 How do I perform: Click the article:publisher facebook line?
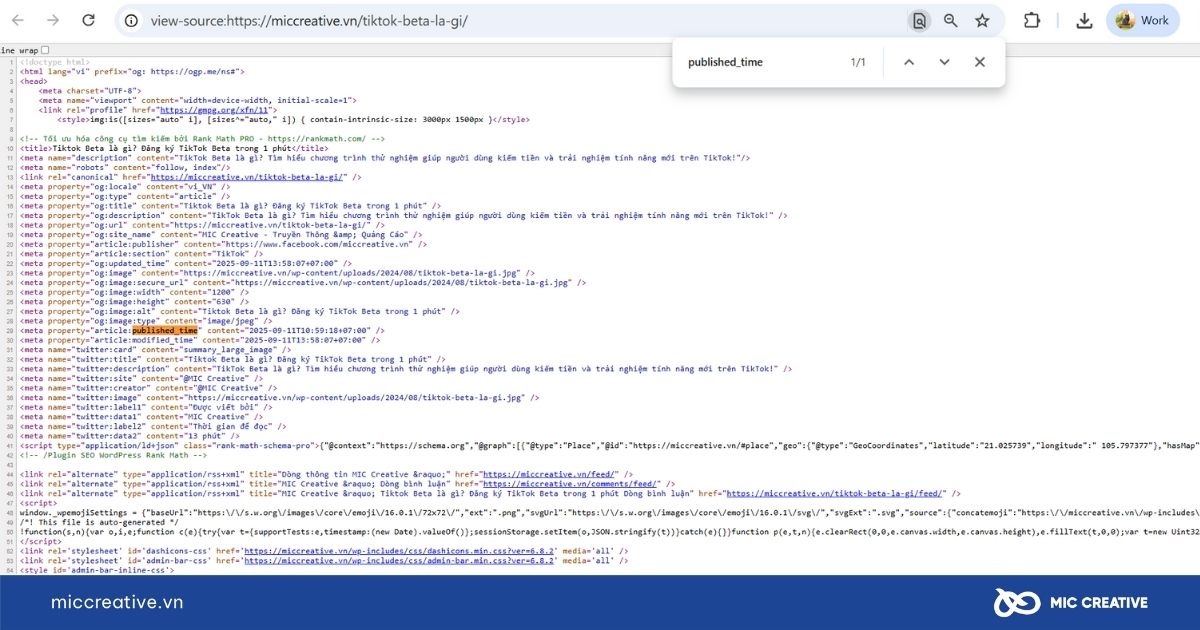point(222,244)
